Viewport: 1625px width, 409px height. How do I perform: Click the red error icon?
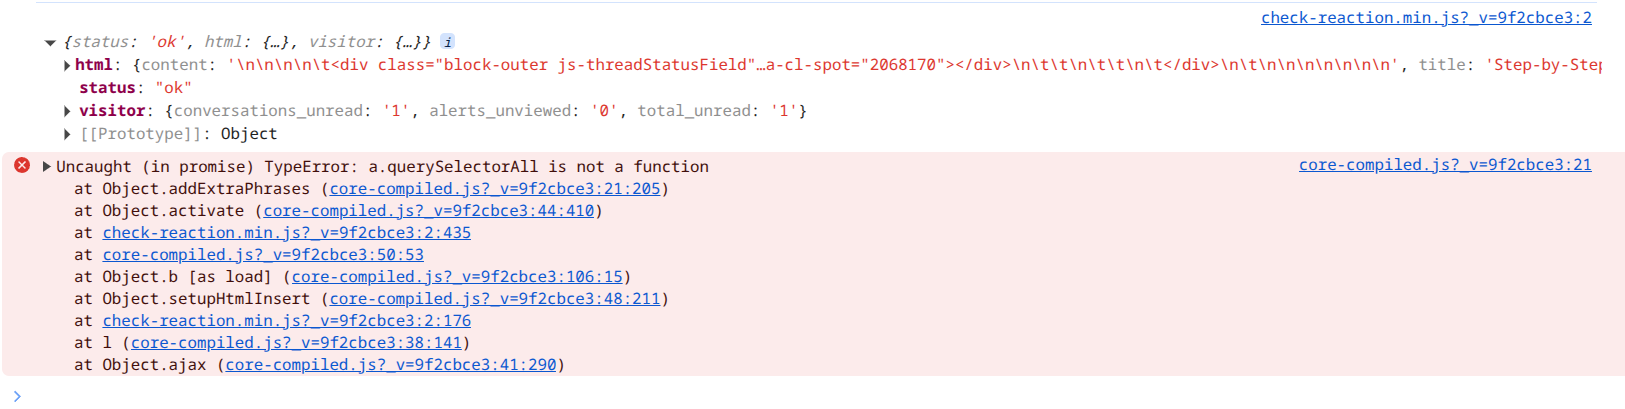tap(21, 165)
